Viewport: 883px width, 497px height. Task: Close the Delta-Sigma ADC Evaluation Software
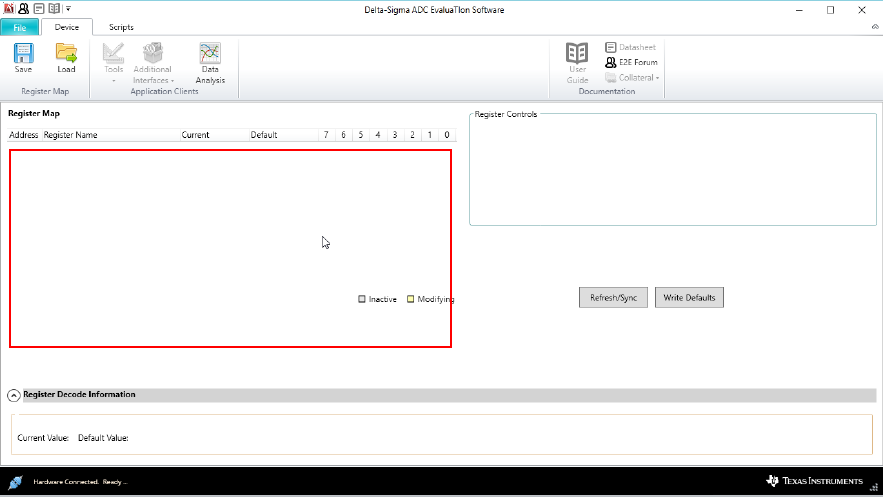click(862, 10)
